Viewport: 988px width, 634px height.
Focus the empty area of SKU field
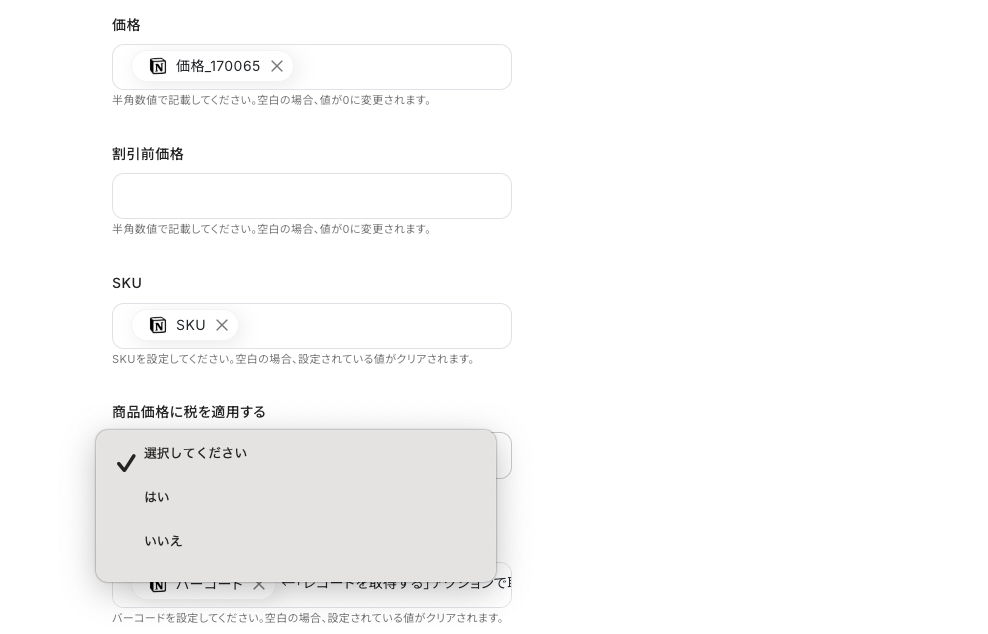tap(374, 326)
